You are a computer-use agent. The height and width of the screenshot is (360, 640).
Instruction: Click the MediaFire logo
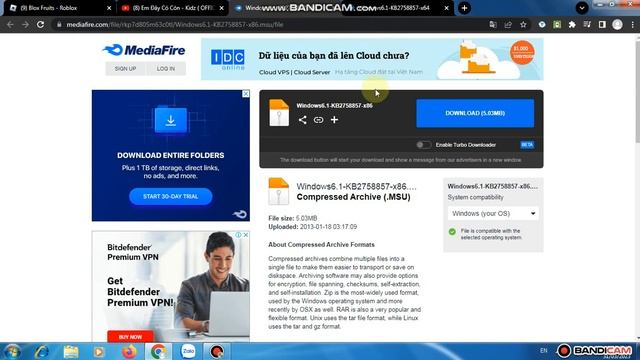(x=144, y=50)
